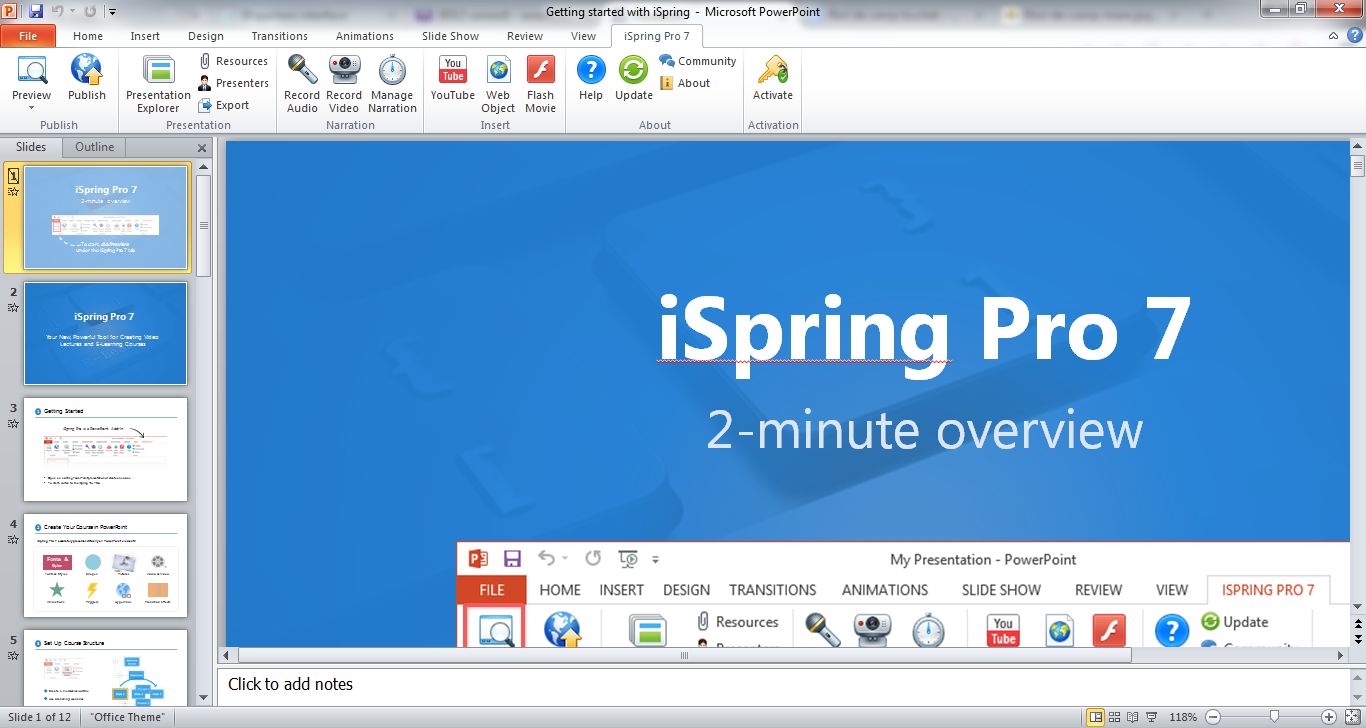The image size is (1366, 728).
Task: Click the Export button
Action: (x=224, y=105)
